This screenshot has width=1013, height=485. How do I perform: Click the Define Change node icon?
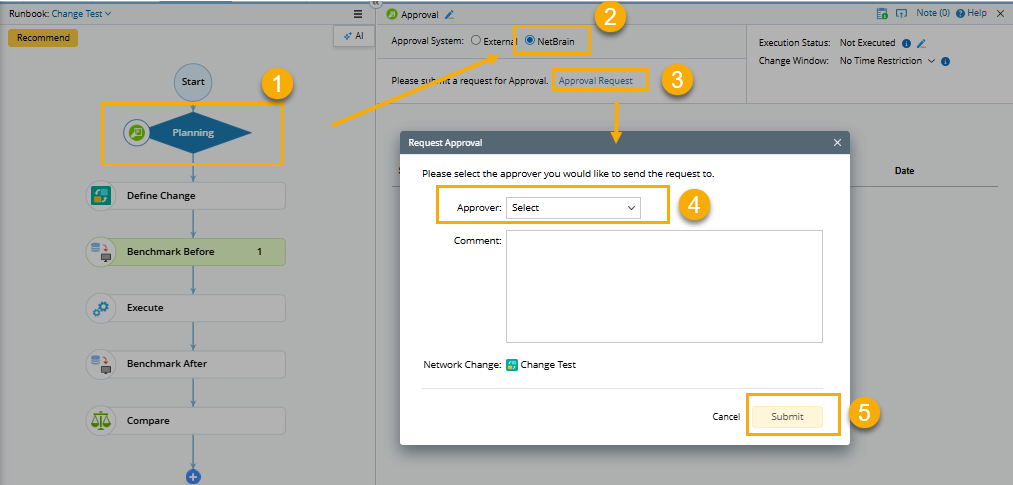(100, 196)
